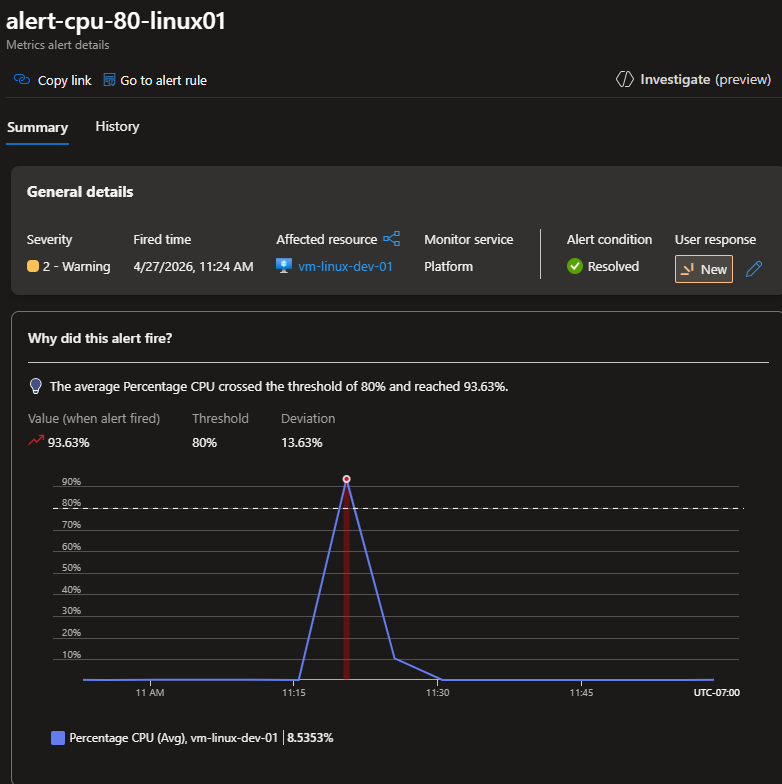This screenshot has height=784, width=782.
Task: Click the 10% y-axis label
Action: click(x=72, y=654)
